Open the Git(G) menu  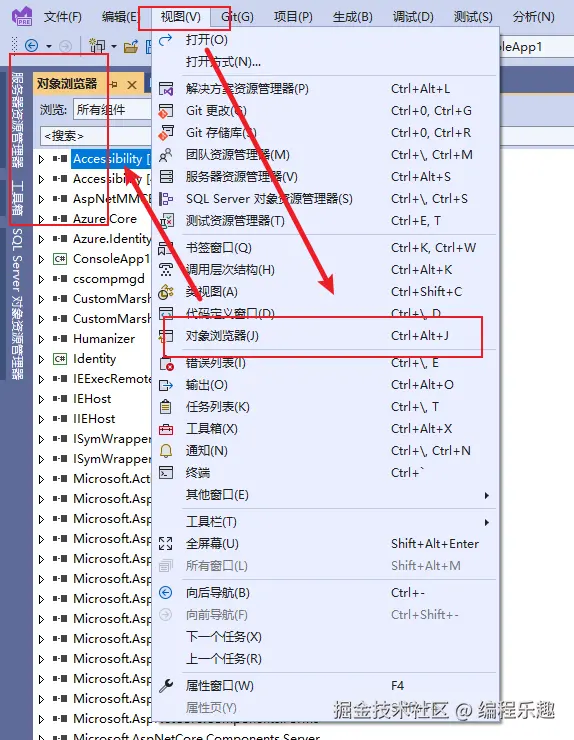click(237, 17)
